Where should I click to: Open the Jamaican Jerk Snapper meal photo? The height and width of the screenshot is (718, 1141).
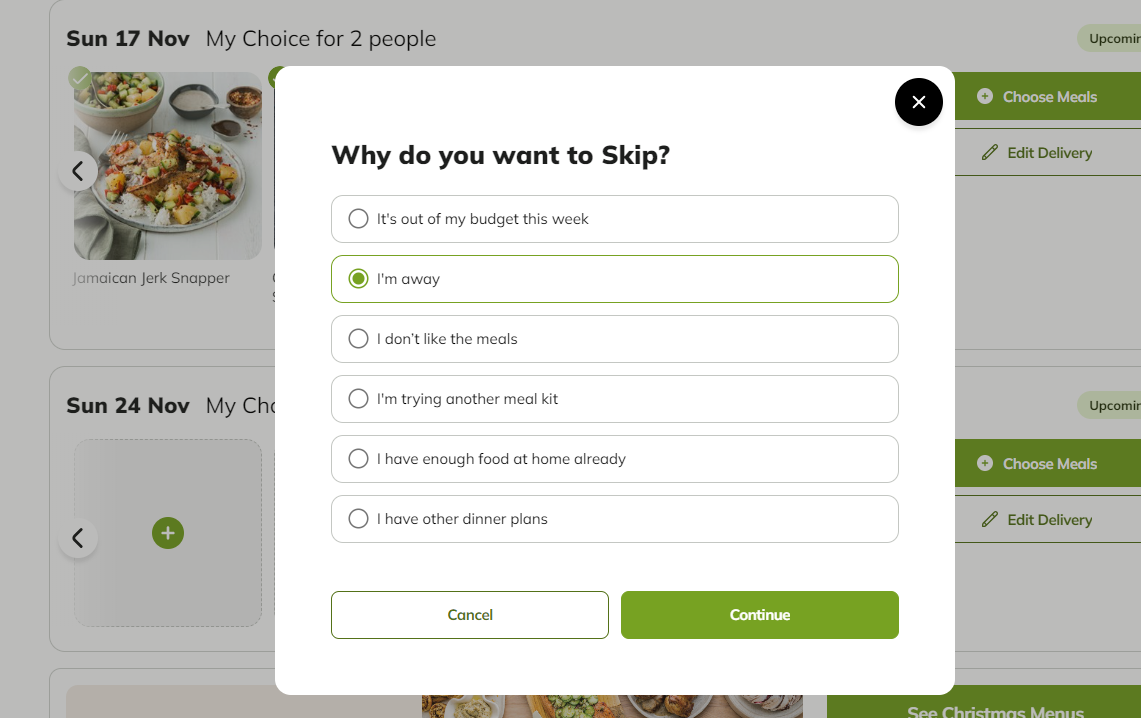(167, 166)
